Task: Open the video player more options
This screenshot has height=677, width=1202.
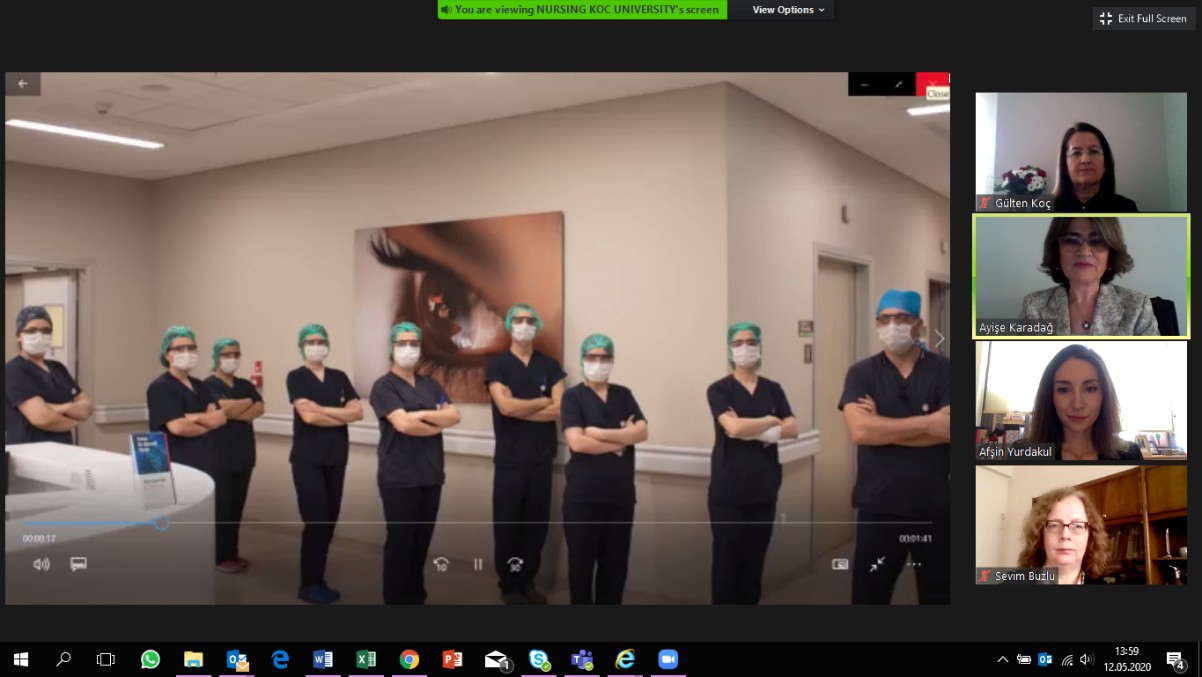Action: coord(914,564)
